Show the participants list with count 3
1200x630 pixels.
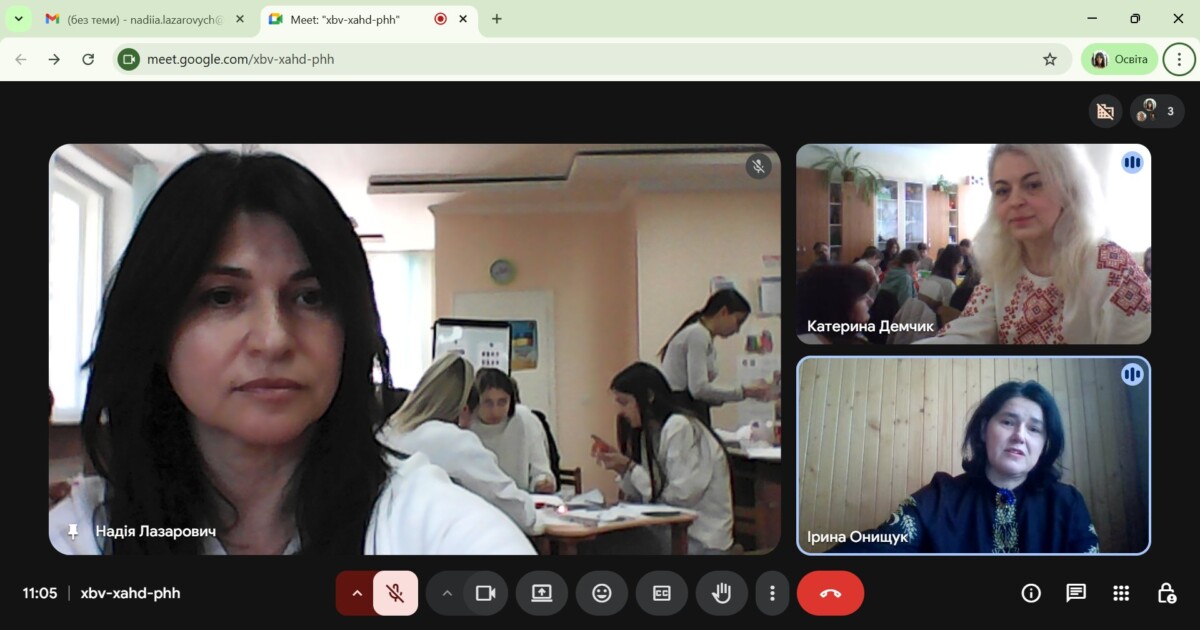[1157, 111]
